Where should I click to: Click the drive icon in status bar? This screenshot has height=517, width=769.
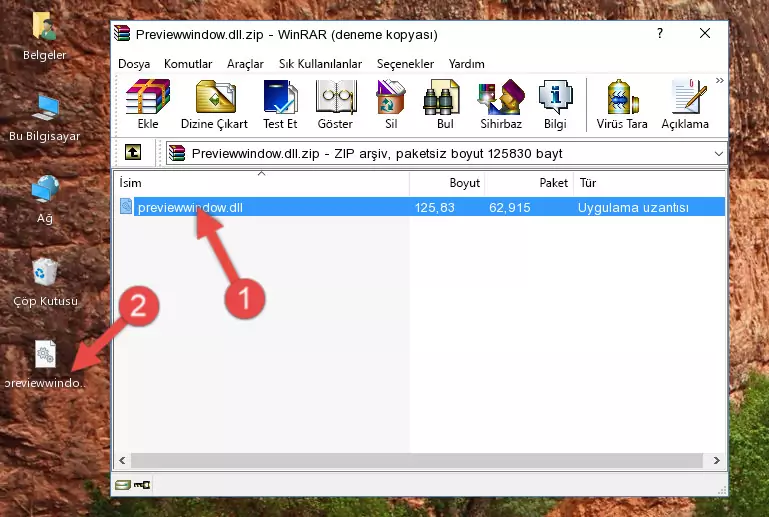[123, 485]
